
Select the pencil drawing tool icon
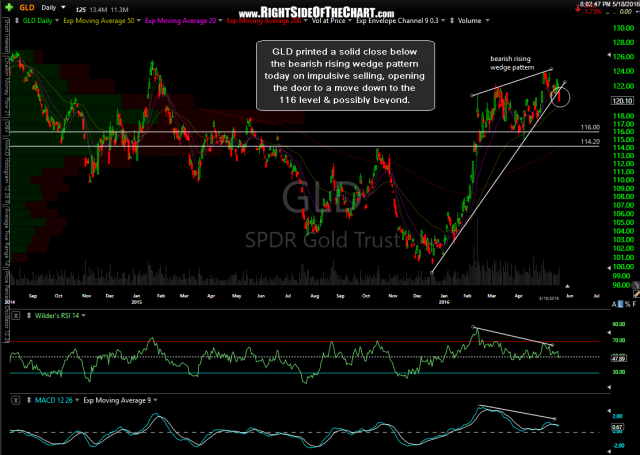tap(636, 293)
